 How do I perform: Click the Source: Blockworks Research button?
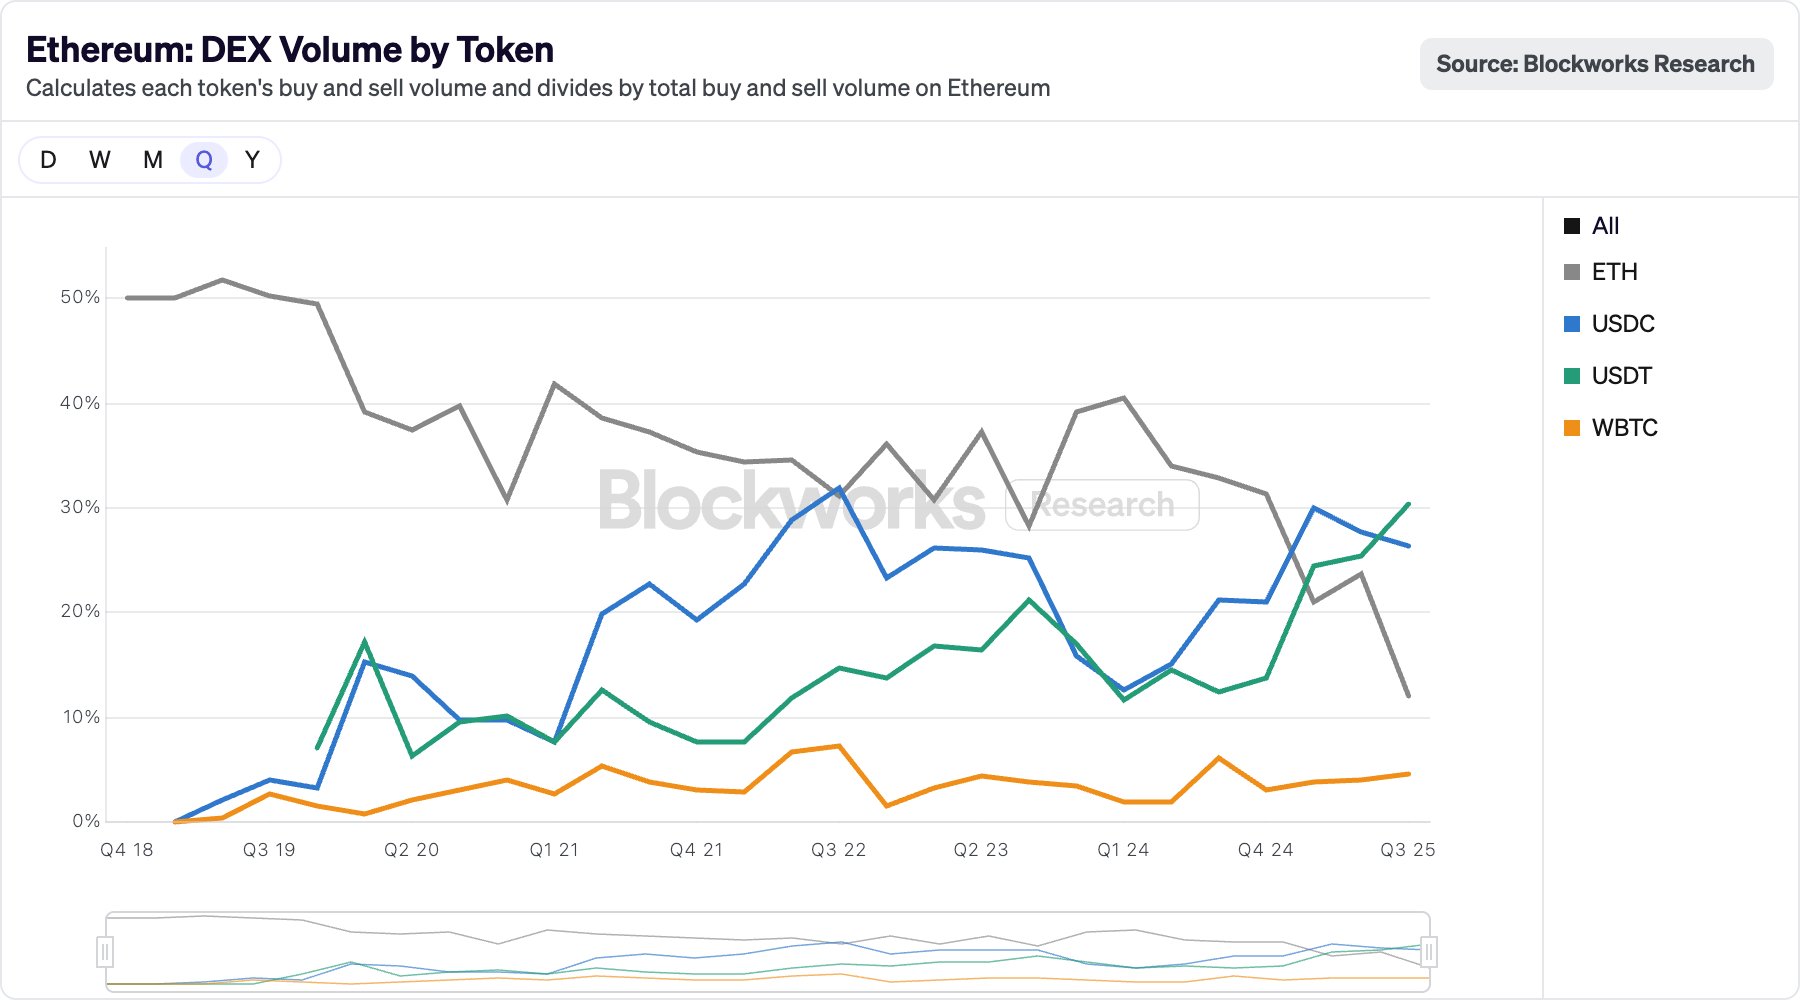pyautogui.click(x=1595, y=64)
